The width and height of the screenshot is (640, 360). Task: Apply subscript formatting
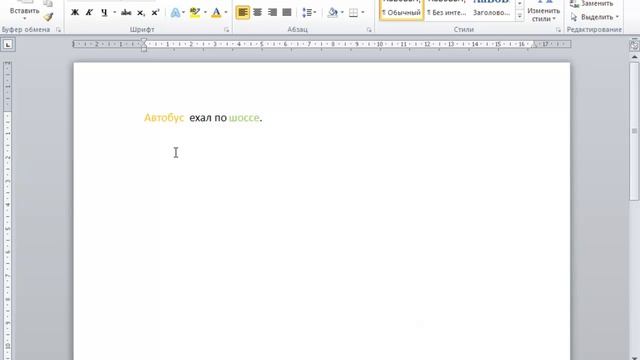click(x=141, y=13)
